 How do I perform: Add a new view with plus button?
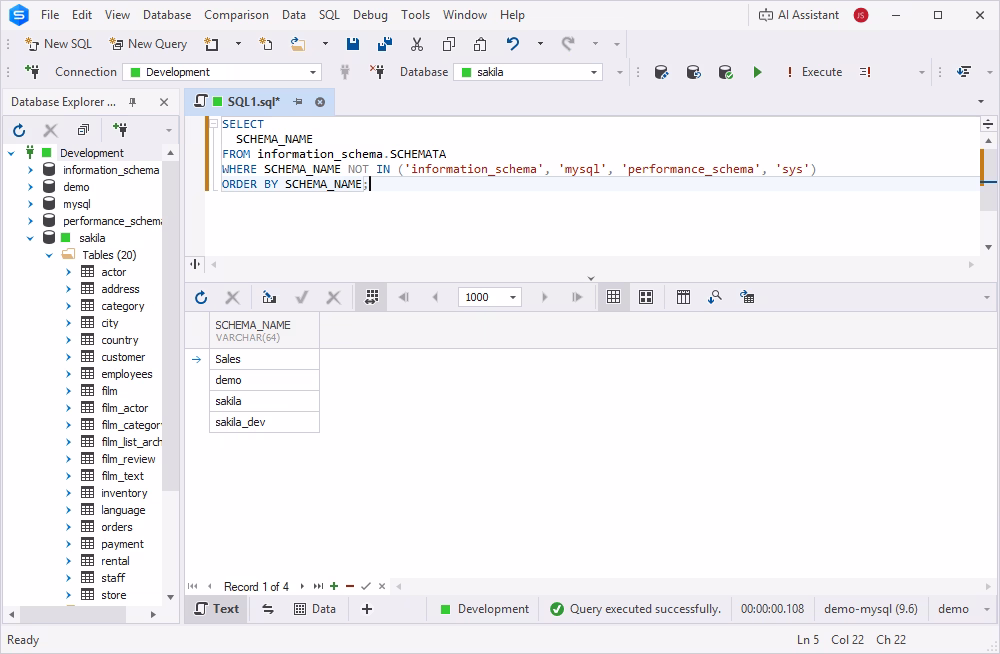[x=367, y=609]
